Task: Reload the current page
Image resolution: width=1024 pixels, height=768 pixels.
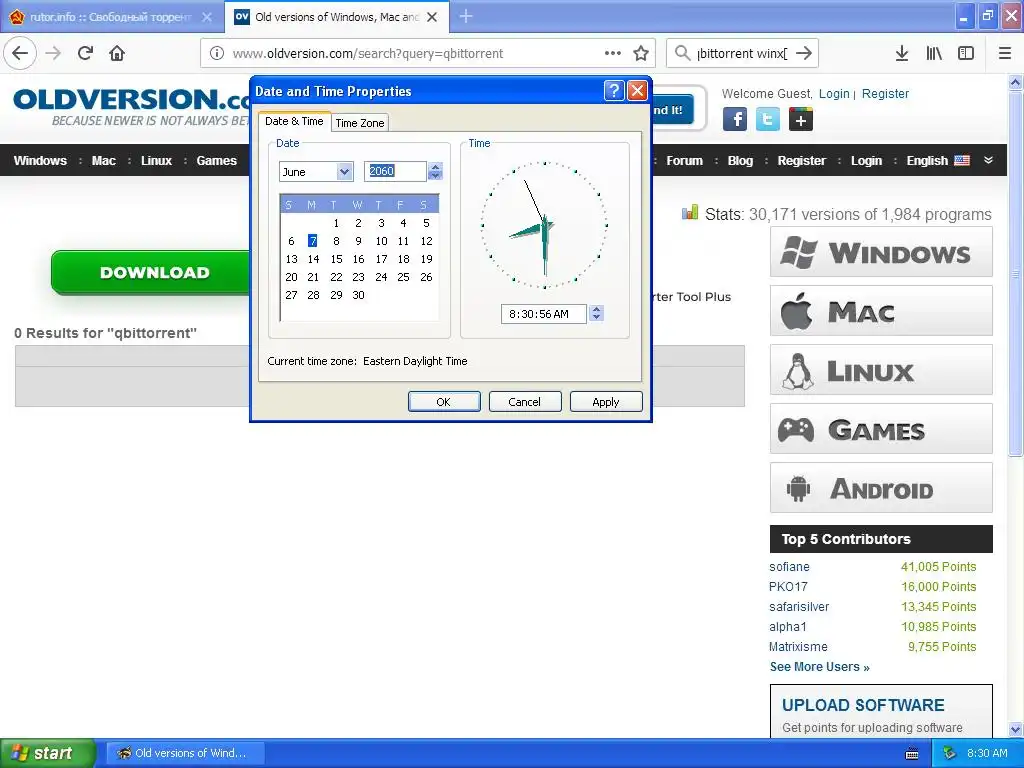Action: (x=85, y=53)
